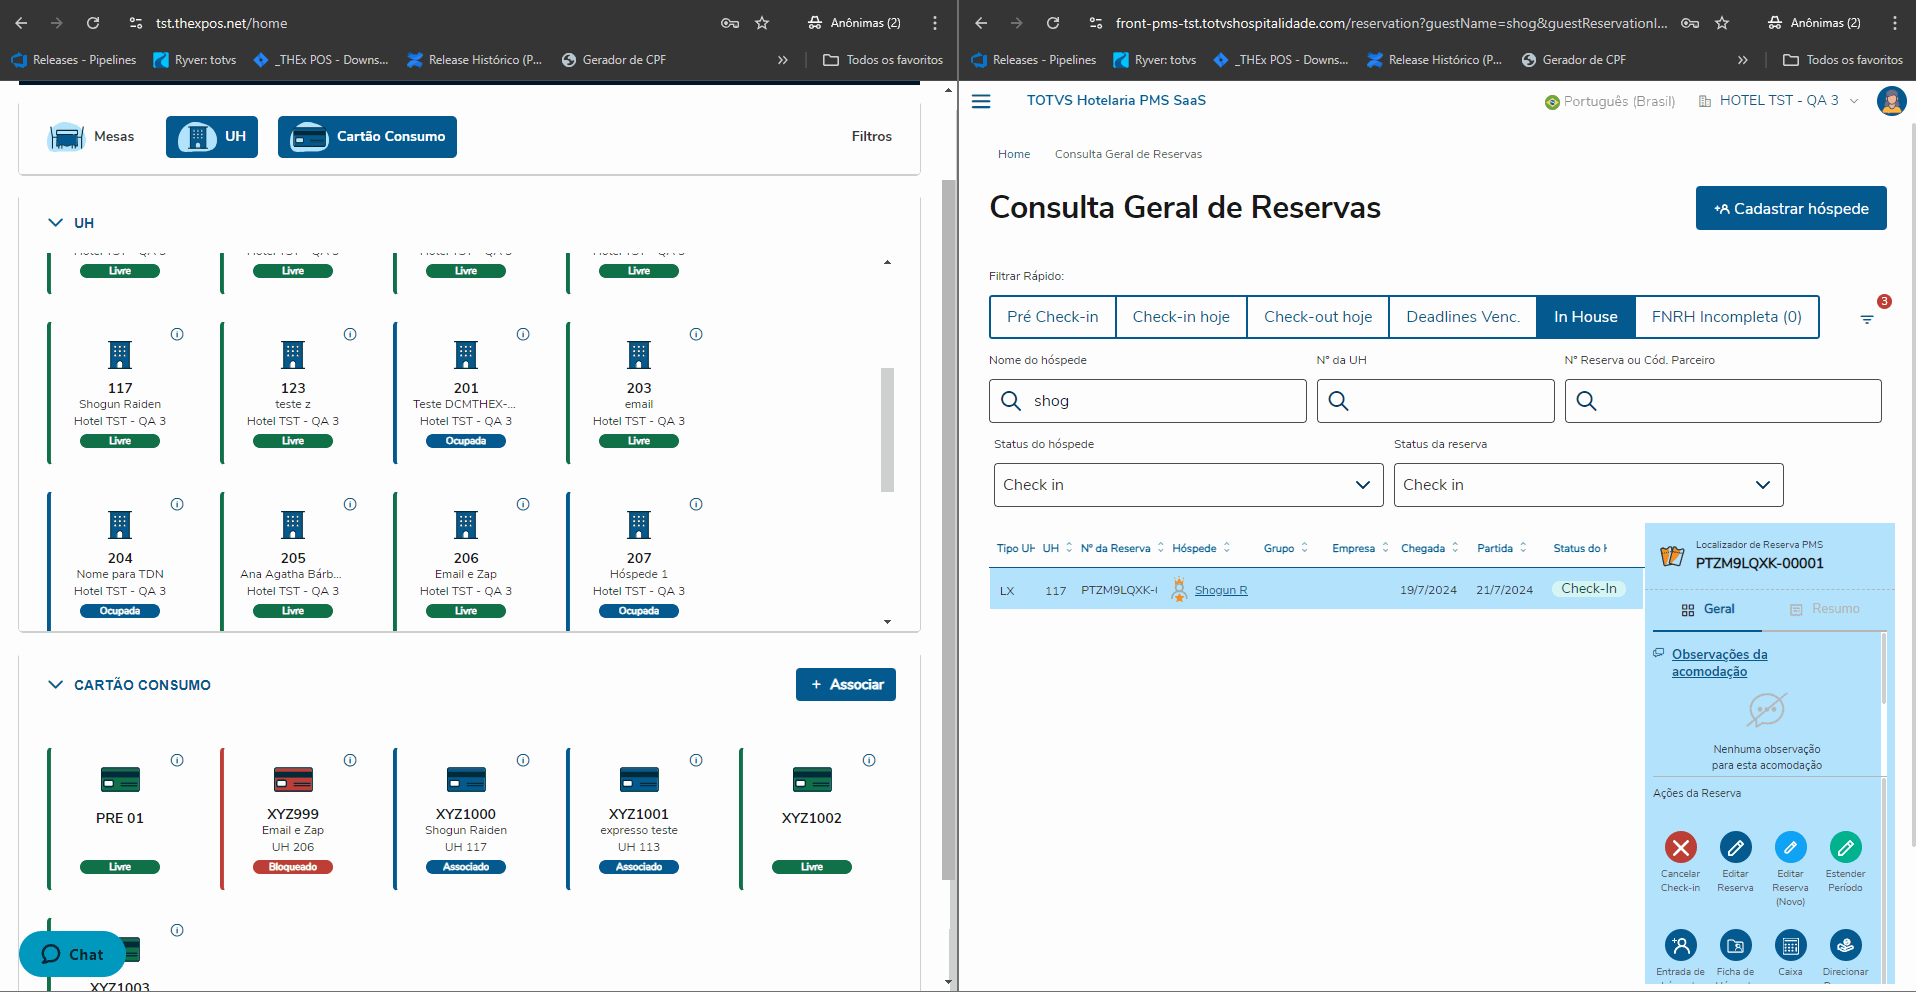Image resolution: width=1916 pixels, height=992 pixels.
Task: Open the Status da reserva dropdown
Action: (x=1588, y=485)
